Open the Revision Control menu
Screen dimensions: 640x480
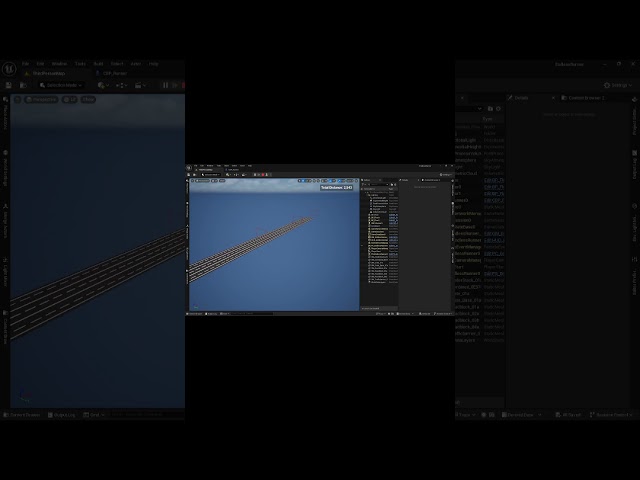[611, 415]
